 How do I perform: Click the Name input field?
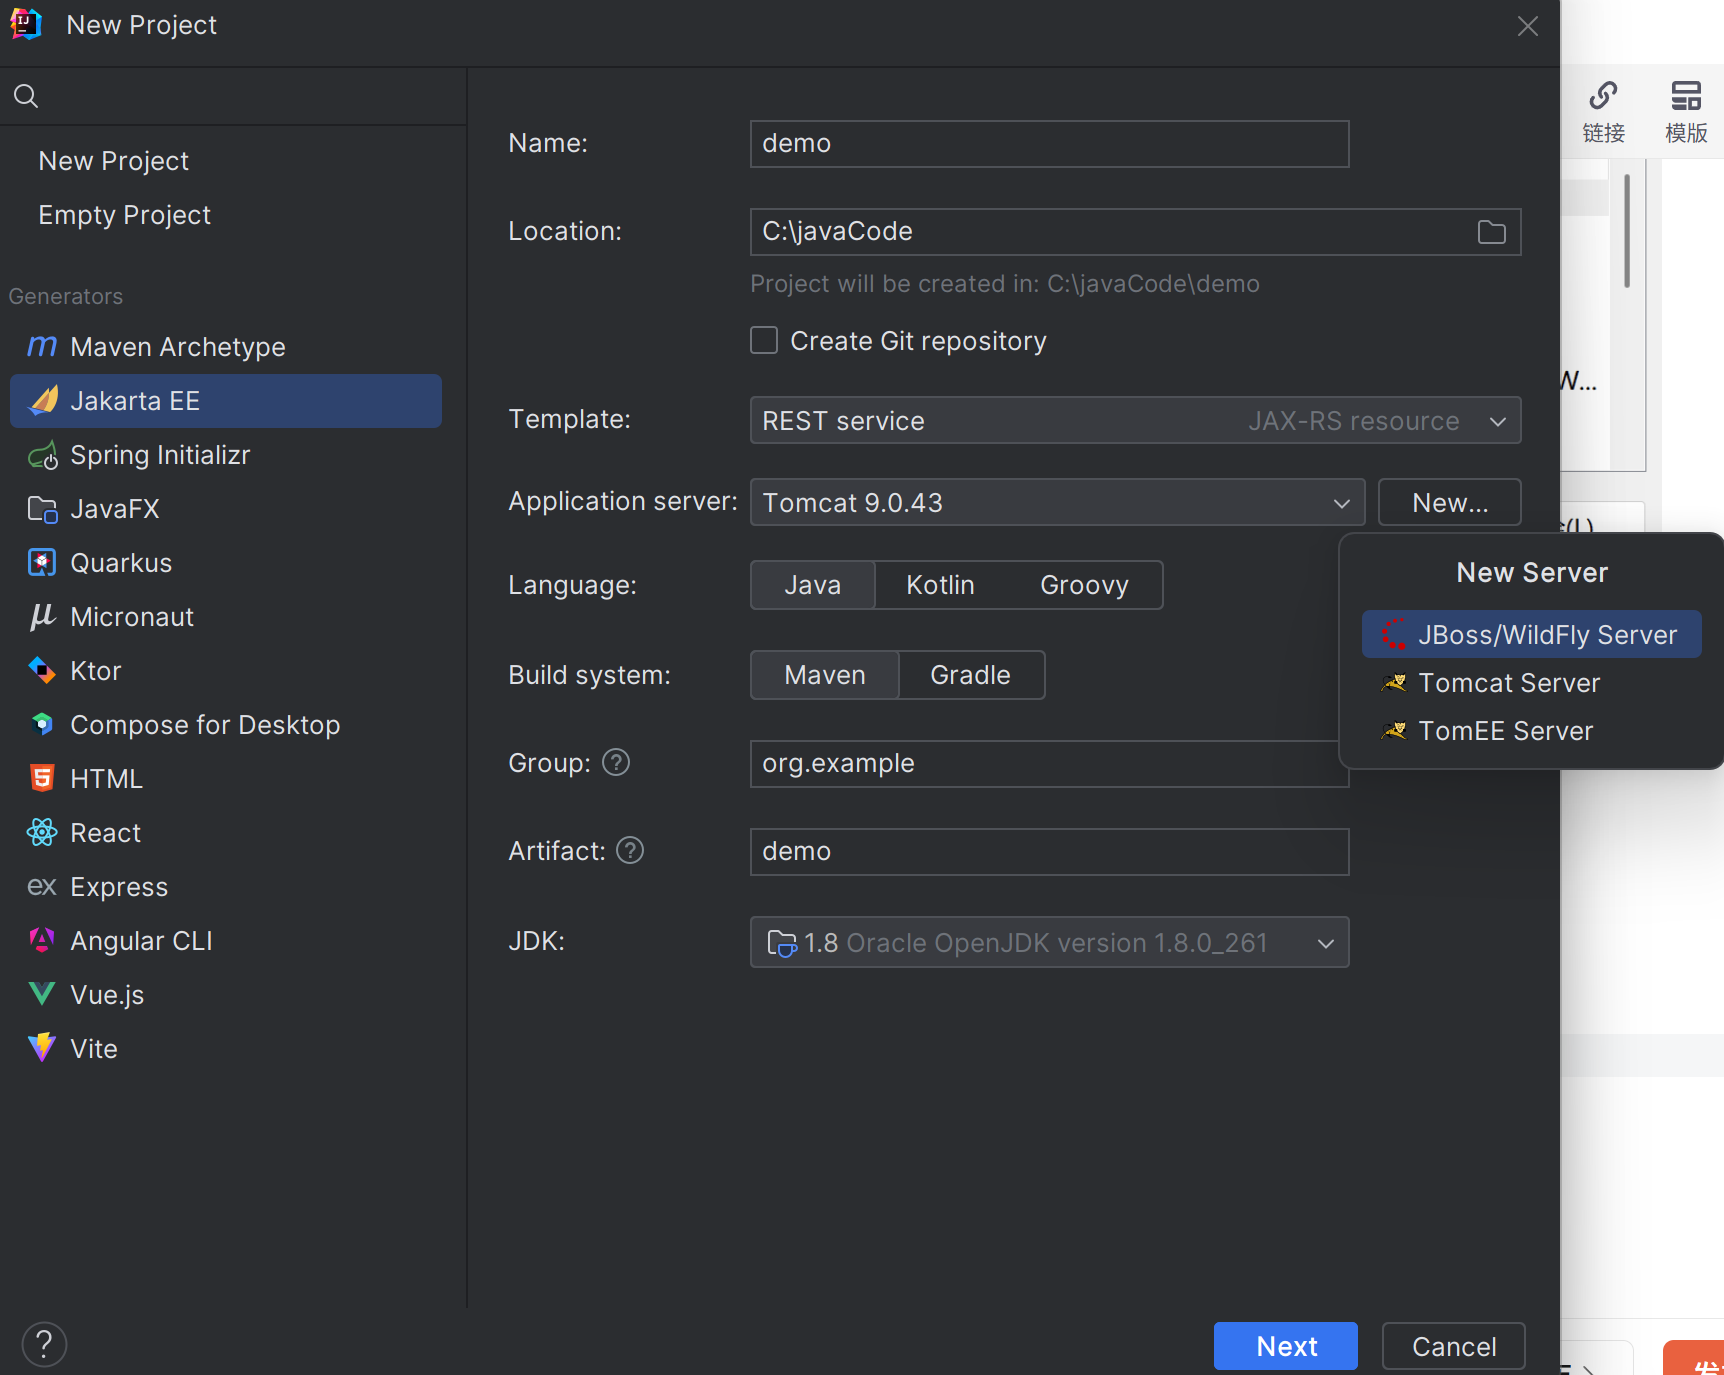pyautogui.click(x=1049, y=144)
